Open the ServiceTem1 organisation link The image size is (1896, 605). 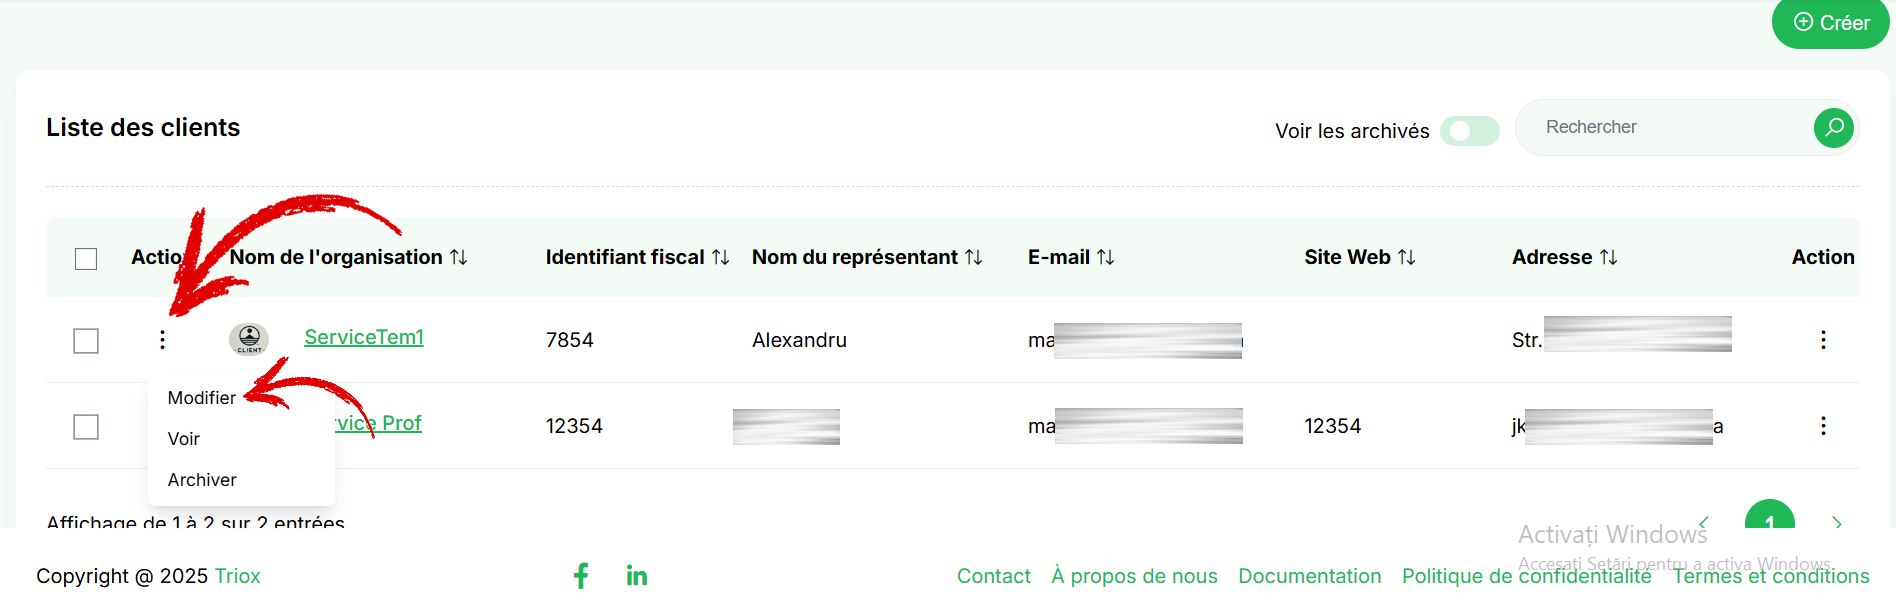coord(364,337)
